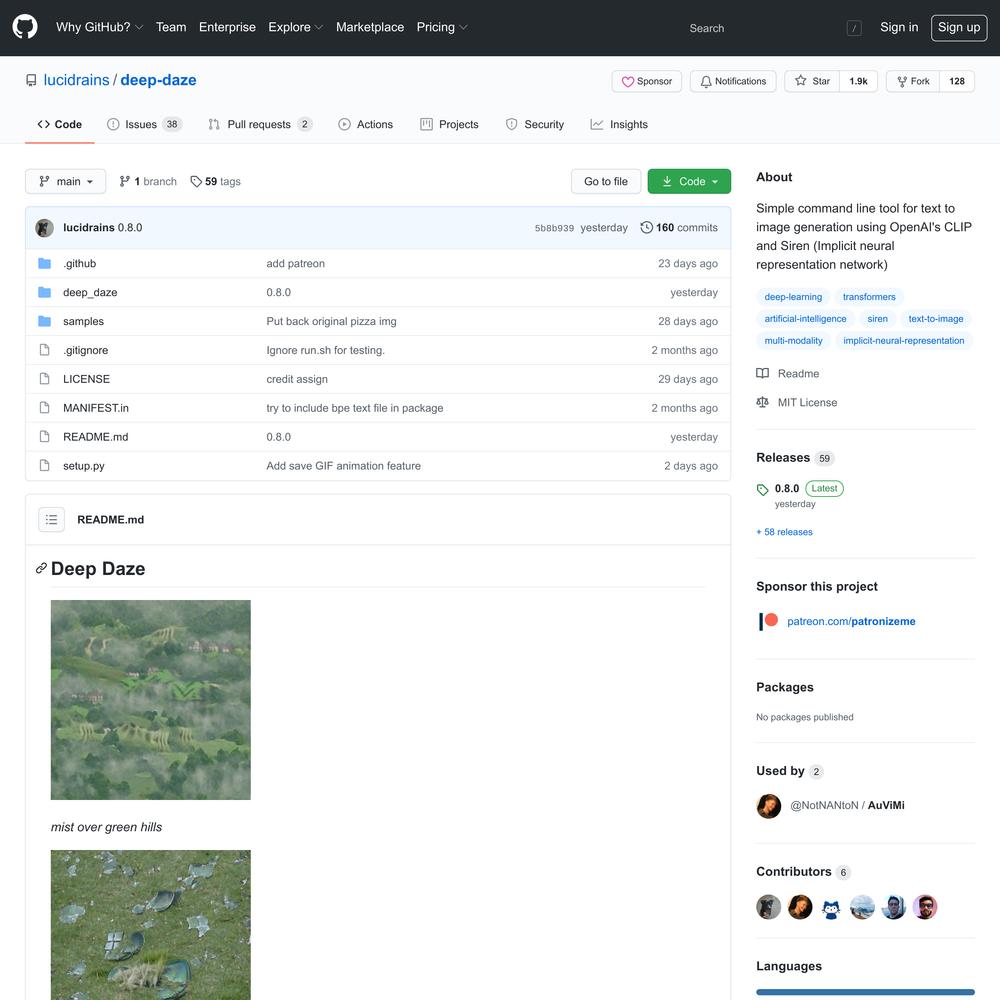
Task: Click the Go to file button
Action: [606, 181]
